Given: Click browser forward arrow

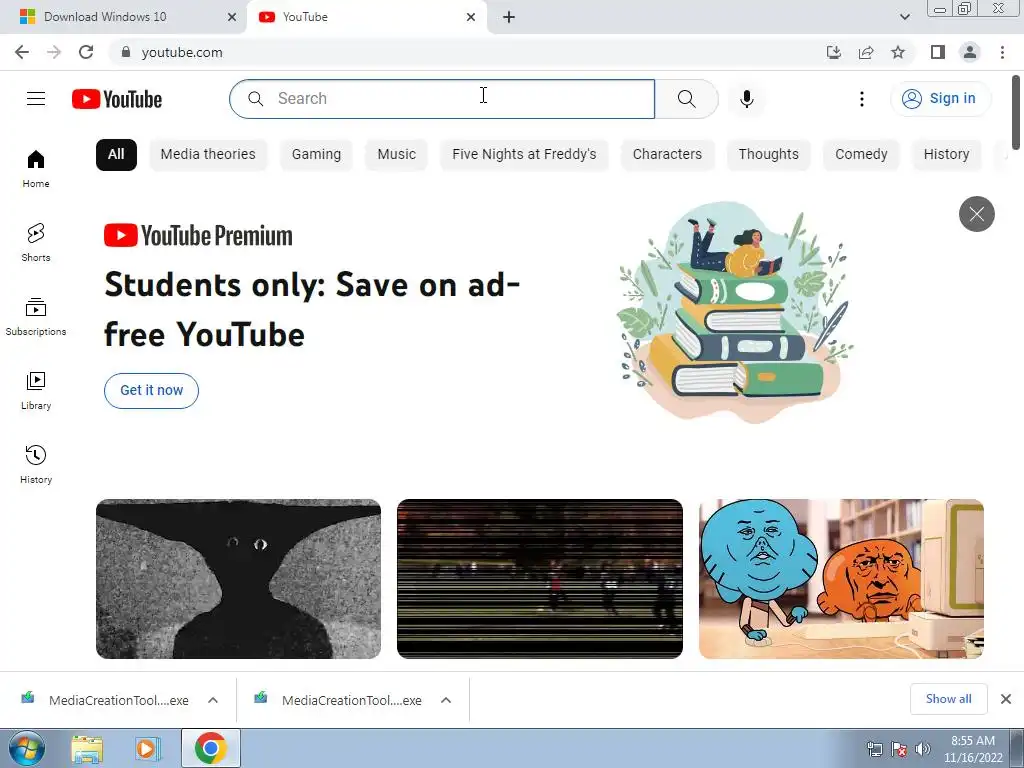Looking at the screenshot, I should [54, 52].
